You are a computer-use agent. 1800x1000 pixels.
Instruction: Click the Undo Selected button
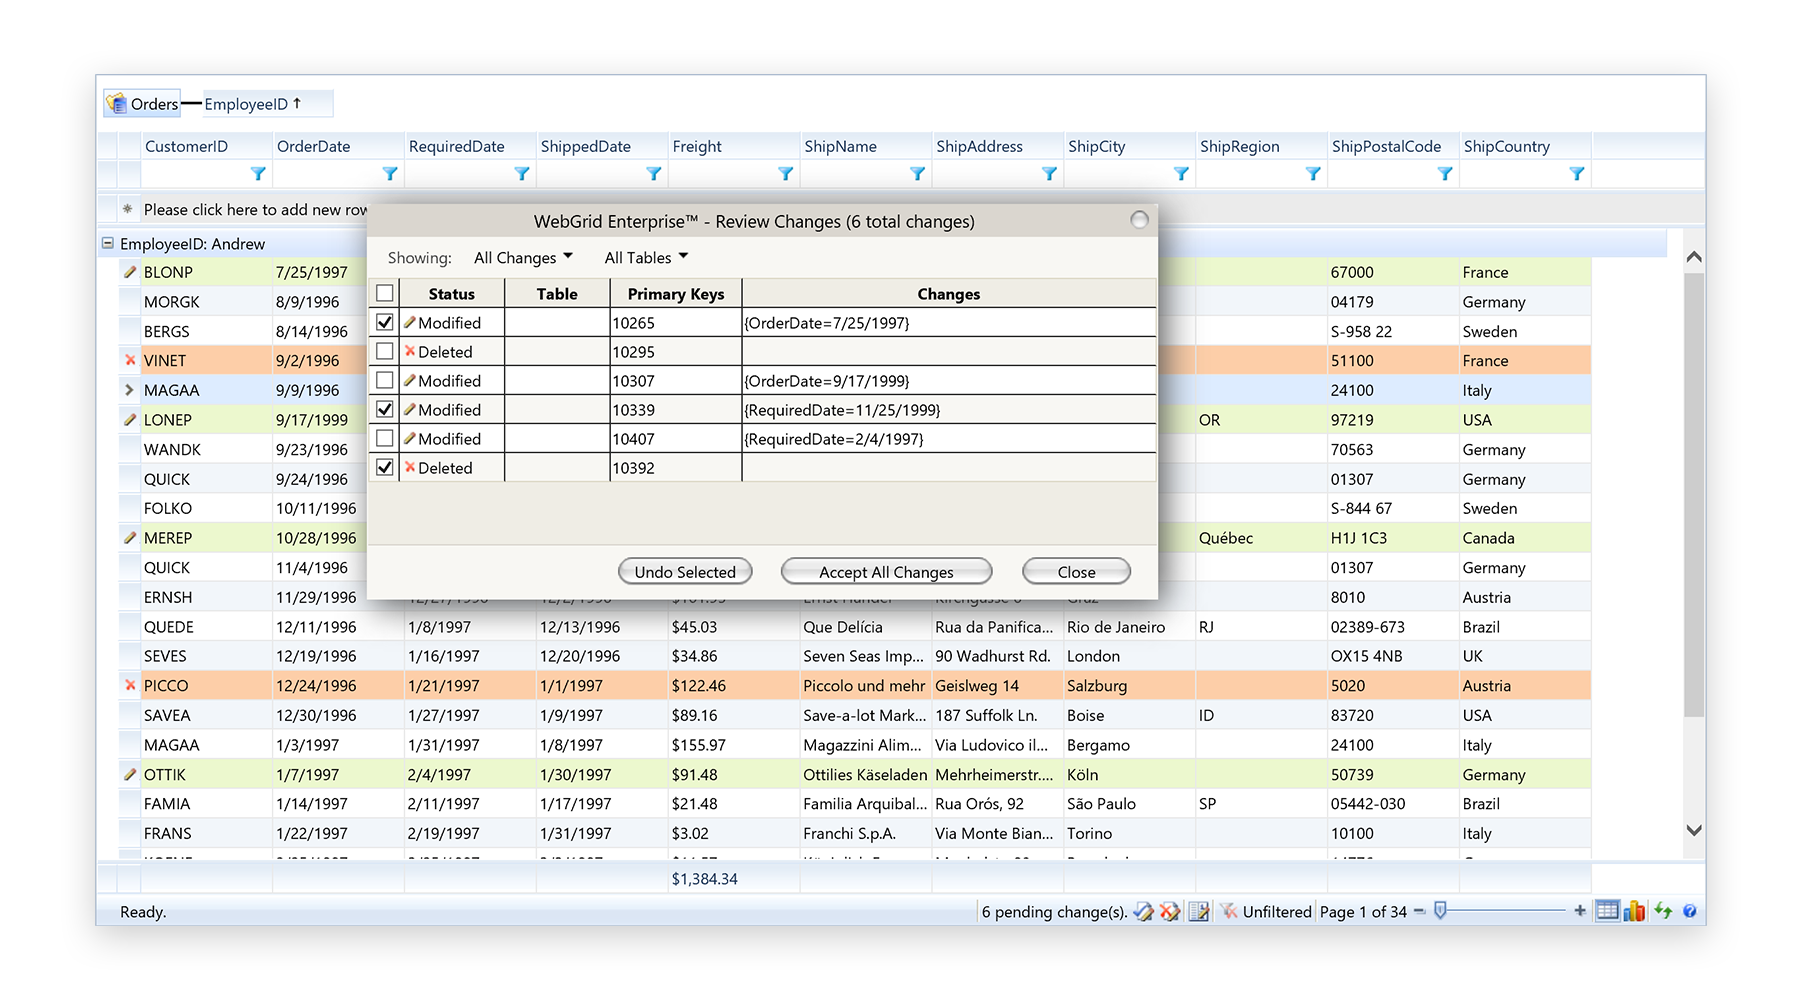coord(685,572)
